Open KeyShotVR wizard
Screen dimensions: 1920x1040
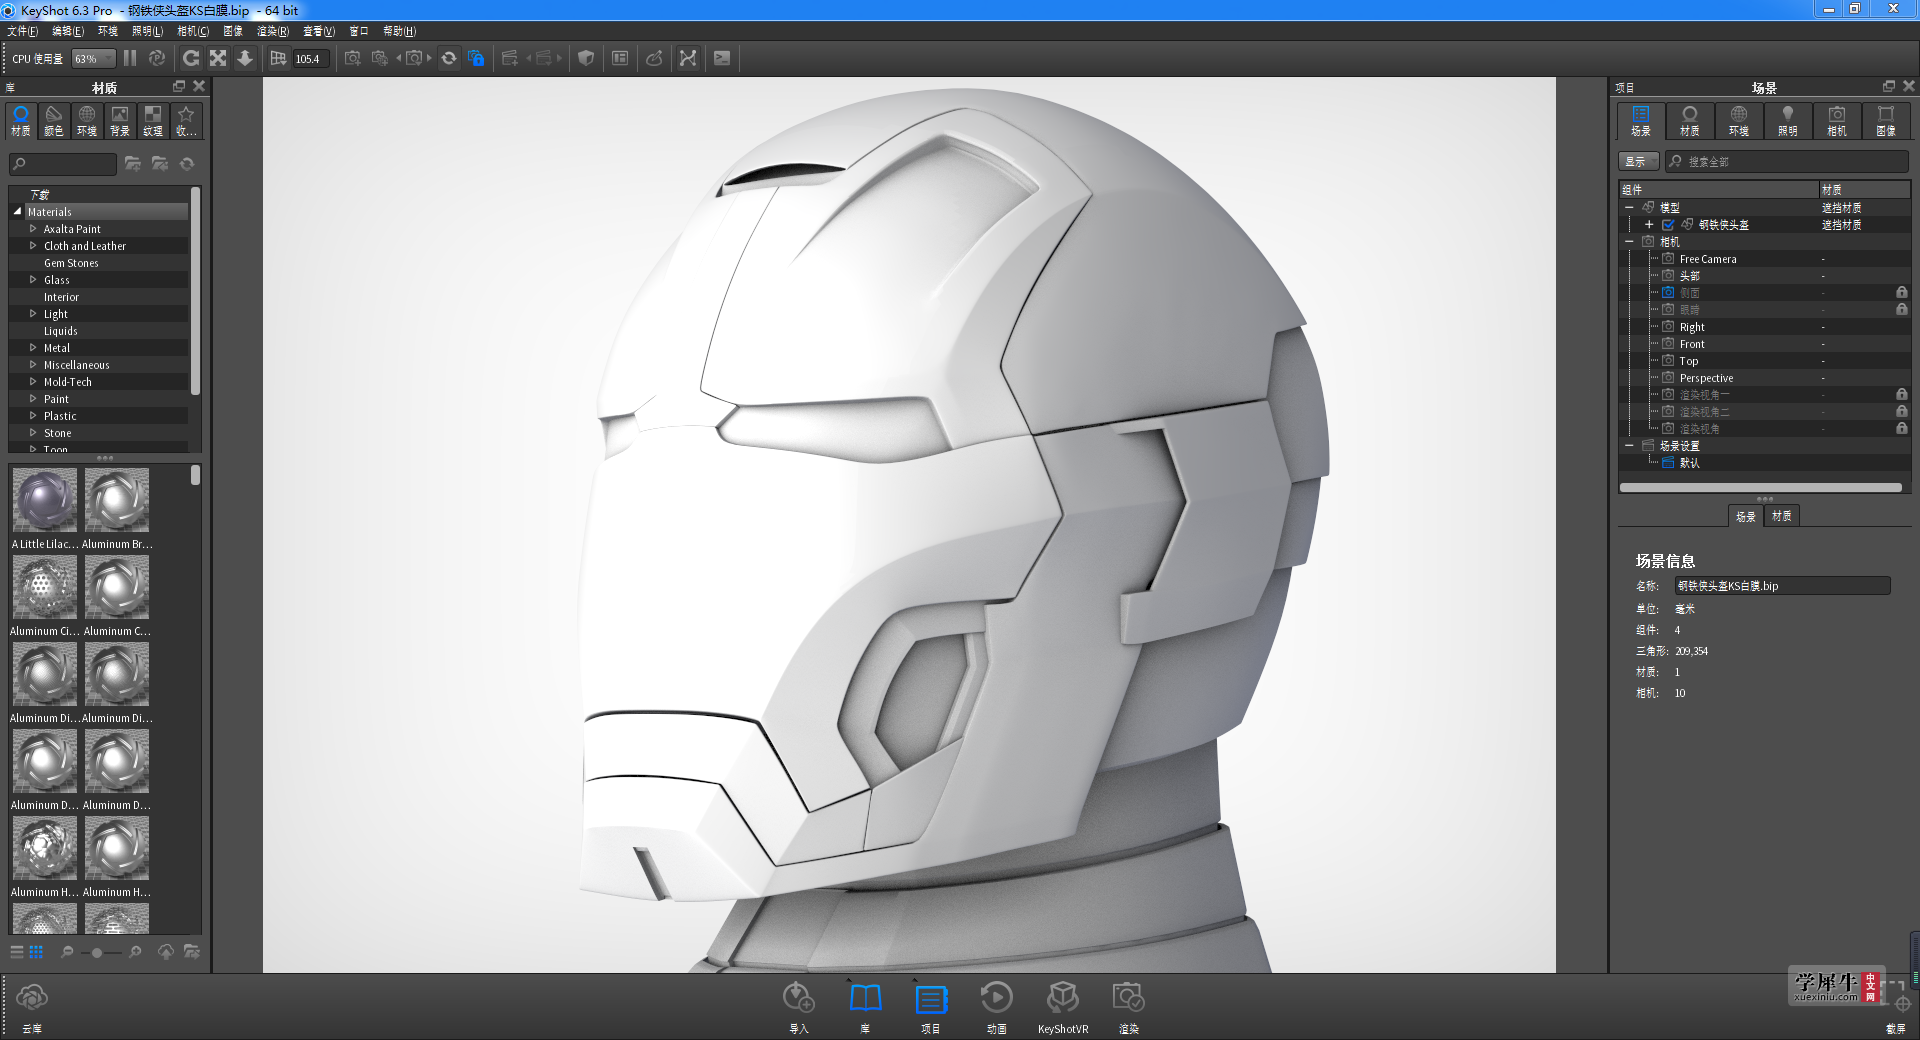1063,1006
